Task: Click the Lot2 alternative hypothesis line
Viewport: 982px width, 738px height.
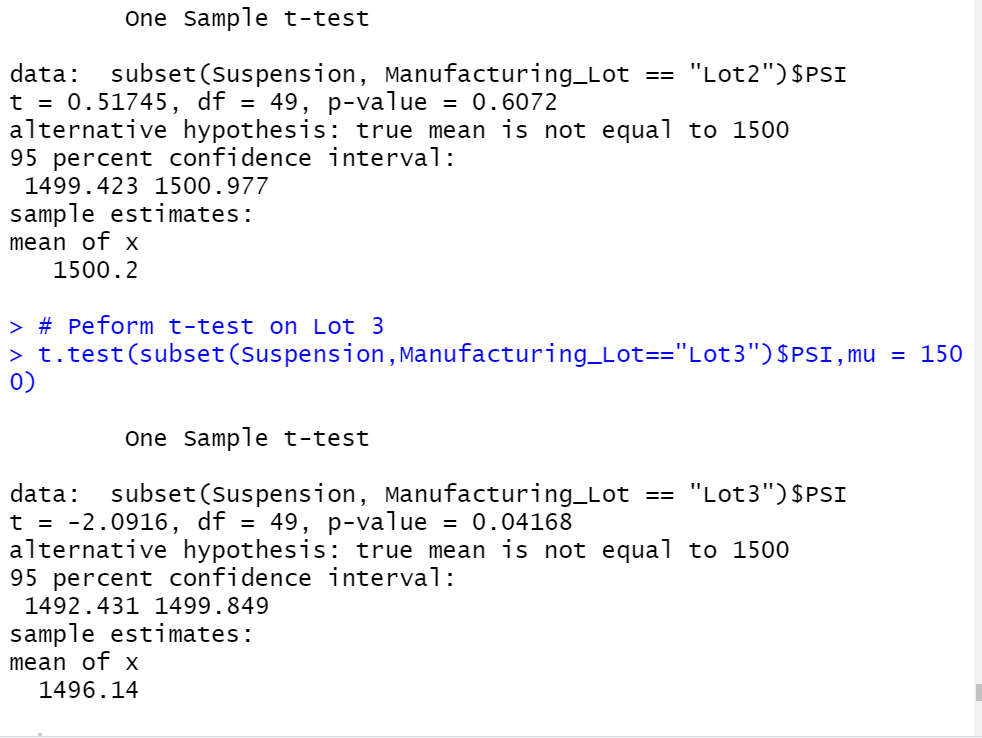Action: pos(399,130)
